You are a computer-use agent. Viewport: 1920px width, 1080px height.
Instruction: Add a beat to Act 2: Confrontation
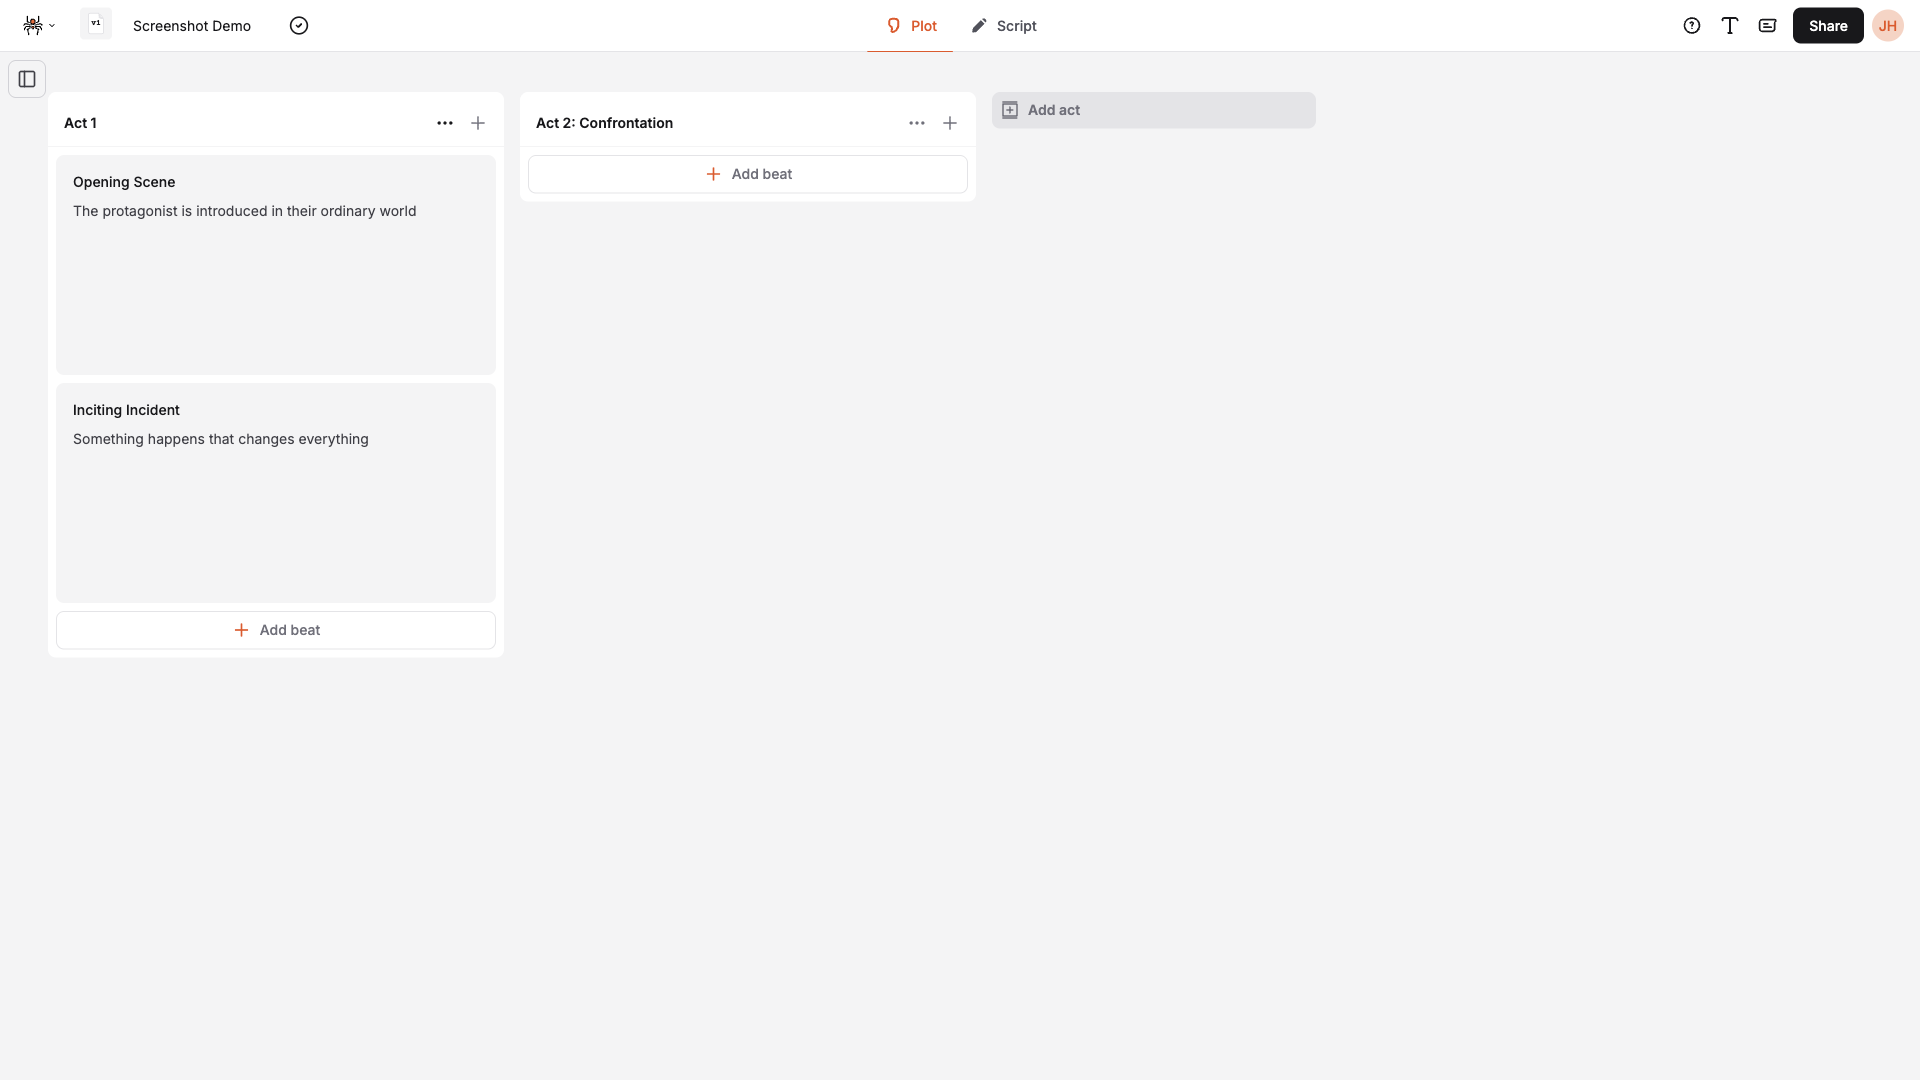748,173
